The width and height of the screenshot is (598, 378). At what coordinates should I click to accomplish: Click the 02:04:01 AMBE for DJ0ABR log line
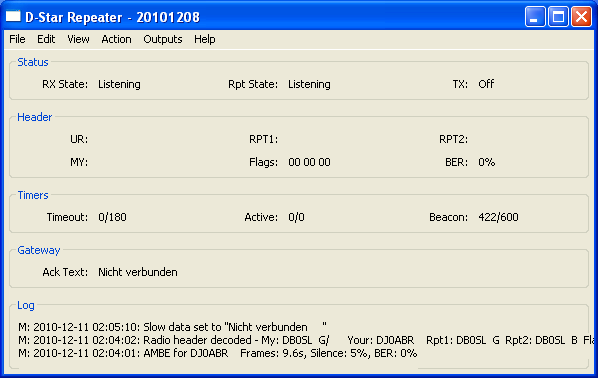[x=217, y=353]
